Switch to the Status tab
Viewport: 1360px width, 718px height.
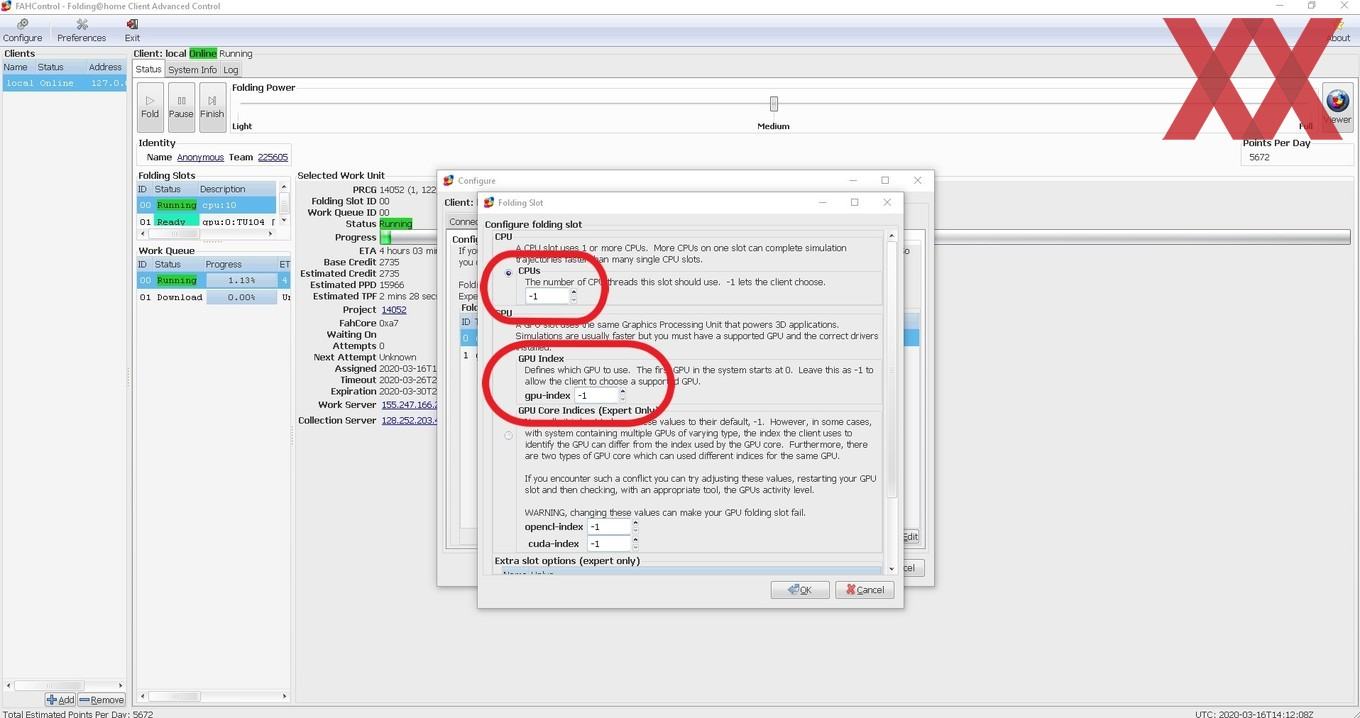(148, 69)
